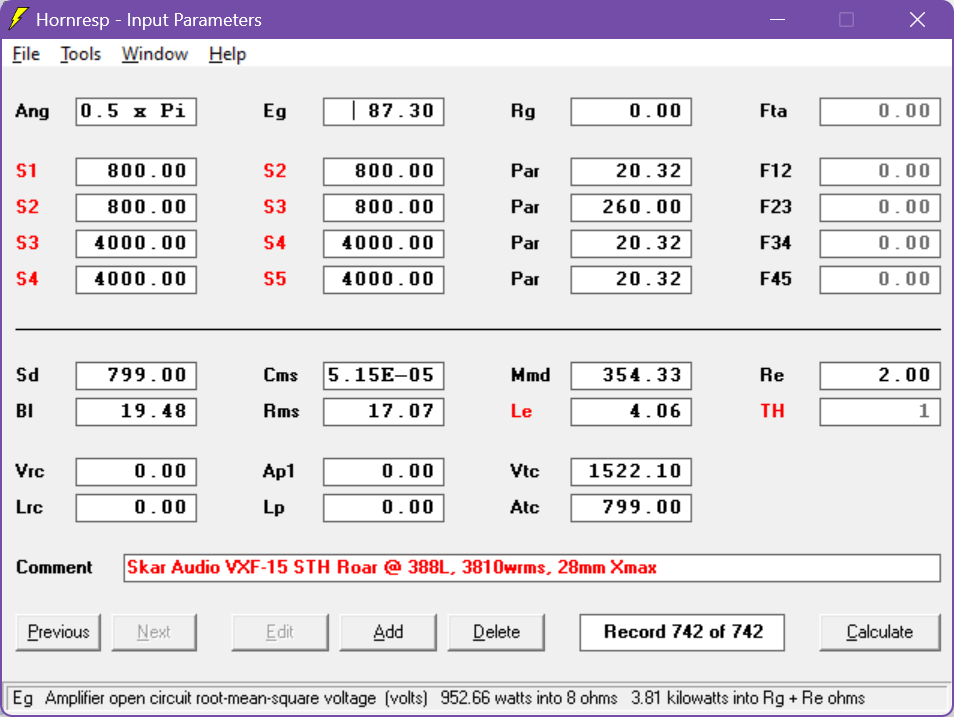Click the second-column S2 field in S1 row
This screenshot has width=954, height=717.
pyautogui.click(x=384, y=171)
